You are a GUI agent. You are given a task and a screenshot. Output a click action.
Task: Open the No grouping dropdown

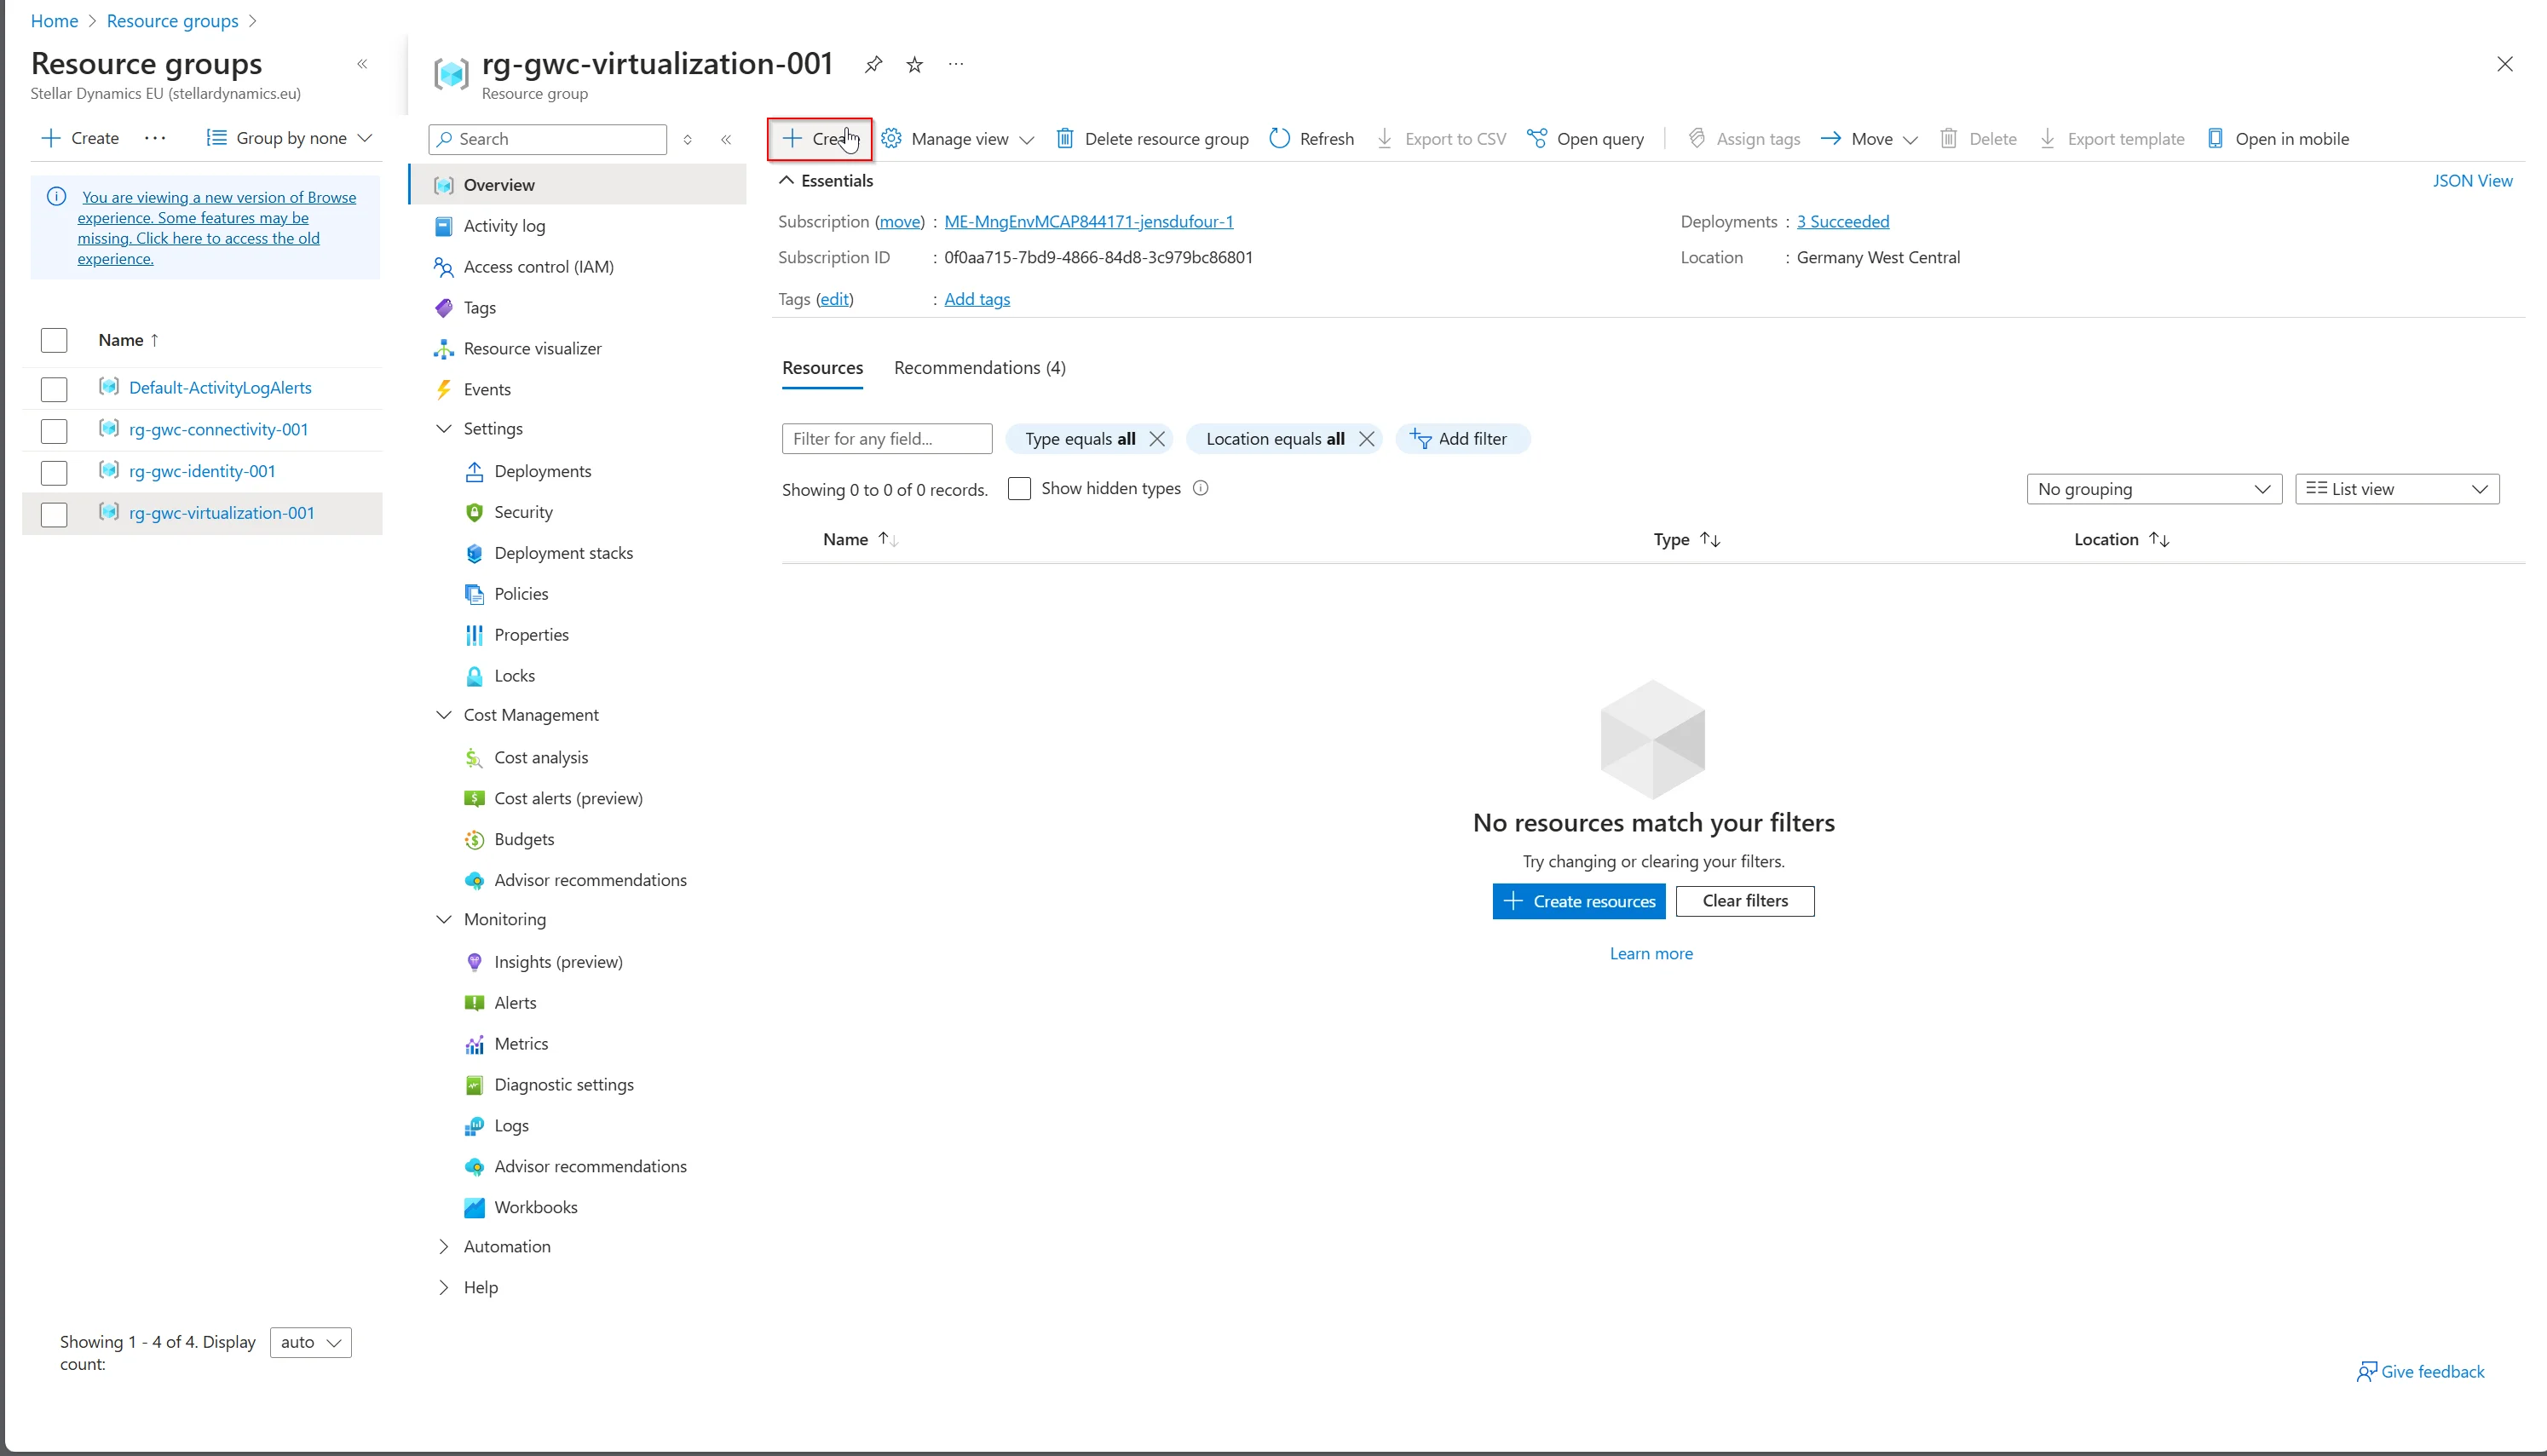(2153, 489)
